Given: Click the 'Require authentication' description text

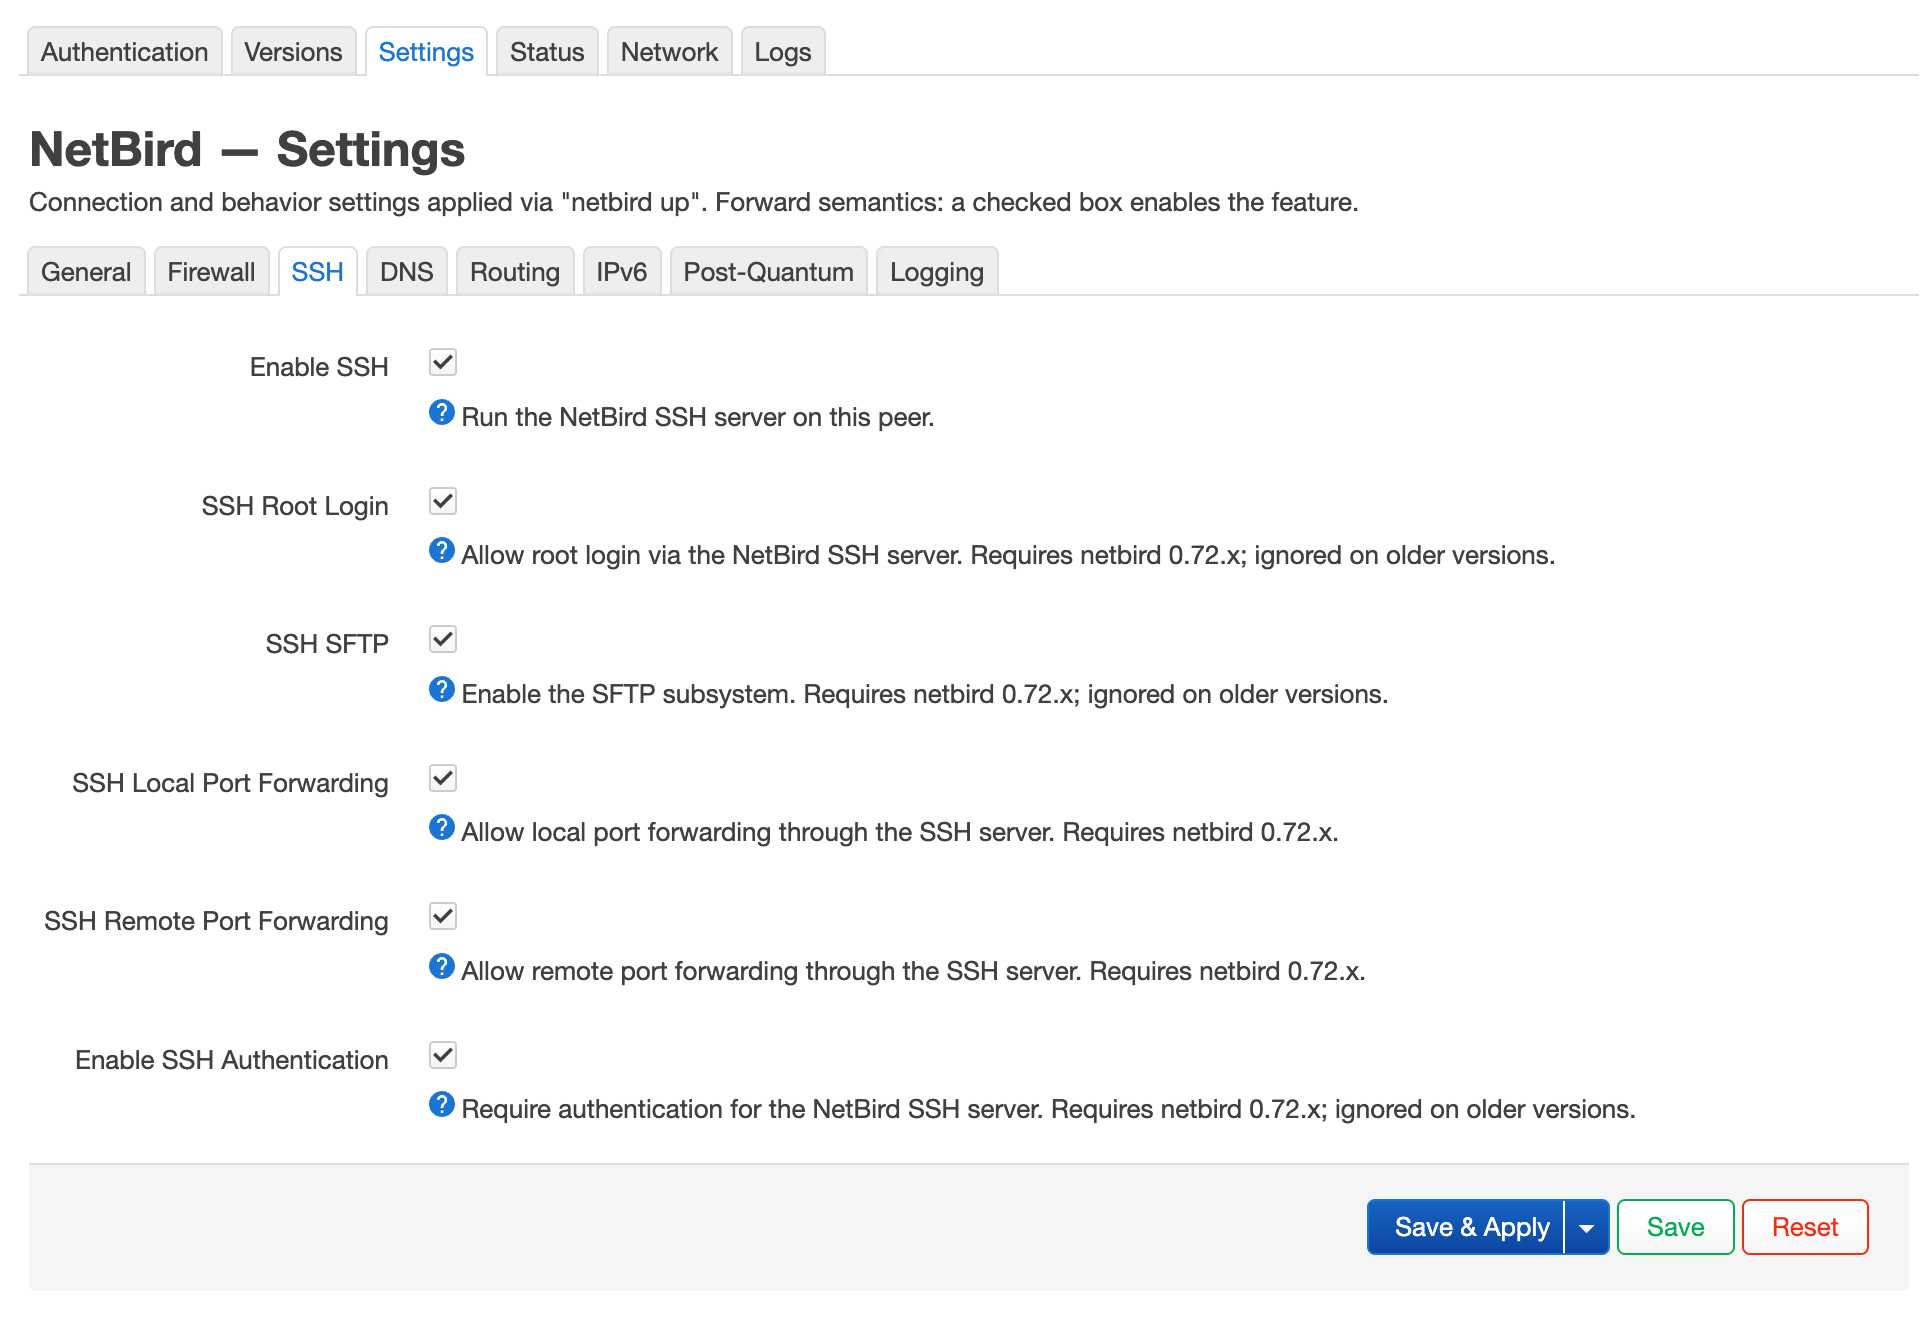Looking at the screenshot, I should point(1048,1109).
